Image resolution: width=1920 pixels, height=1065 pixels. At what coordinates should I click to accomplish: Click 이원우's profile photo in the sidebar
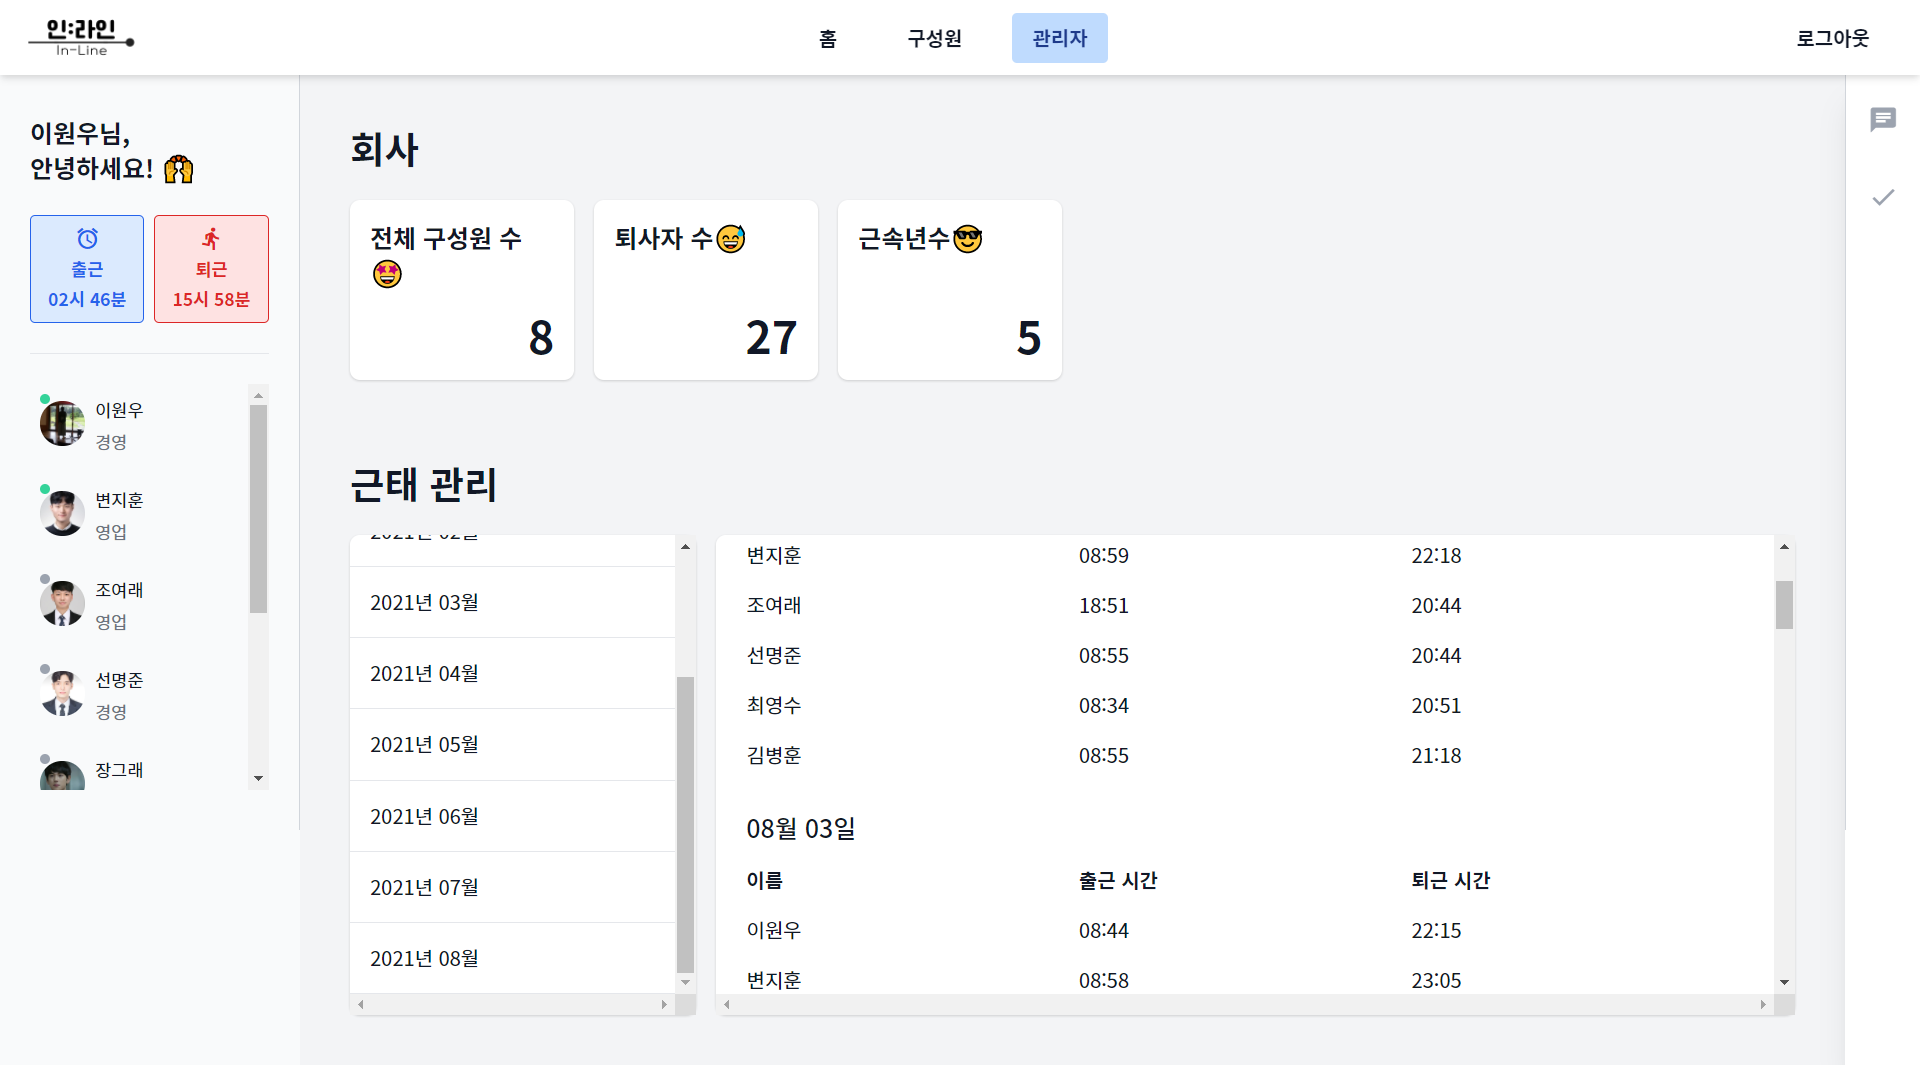[61, 422]
